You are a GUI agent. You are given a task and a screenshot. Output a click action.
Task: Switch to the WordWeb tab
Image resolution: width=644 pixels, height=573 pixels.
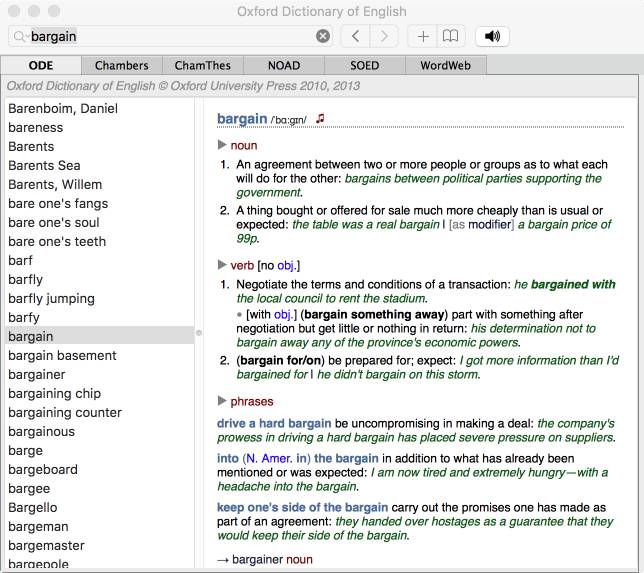tap(446, 65)
